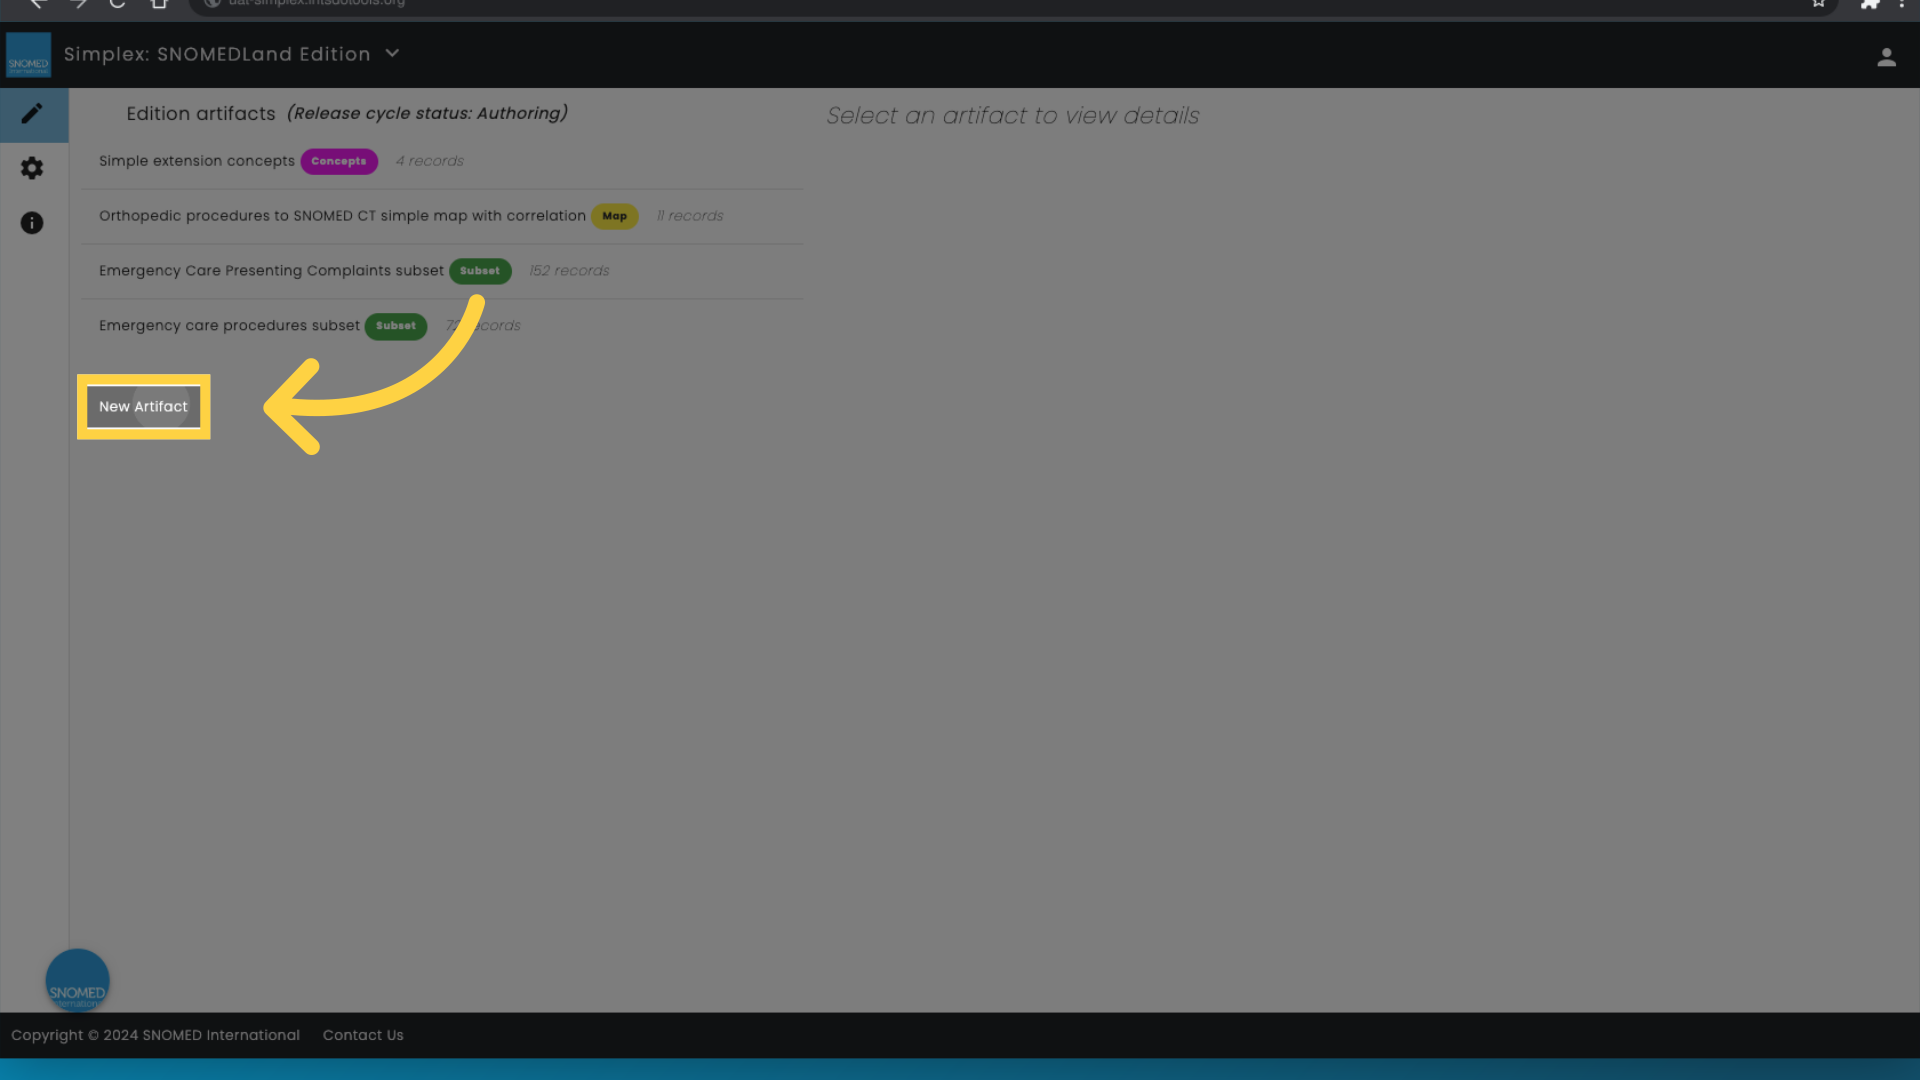Click Subset badge on care procedures row
Viewport: 1920px width, 1080px height.
tap(396, 326)
